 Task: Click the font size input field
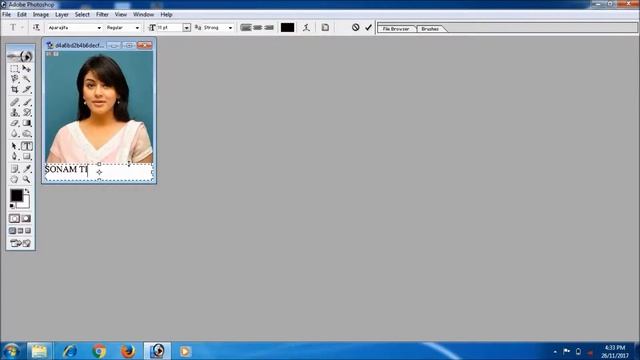coord(169,27)
